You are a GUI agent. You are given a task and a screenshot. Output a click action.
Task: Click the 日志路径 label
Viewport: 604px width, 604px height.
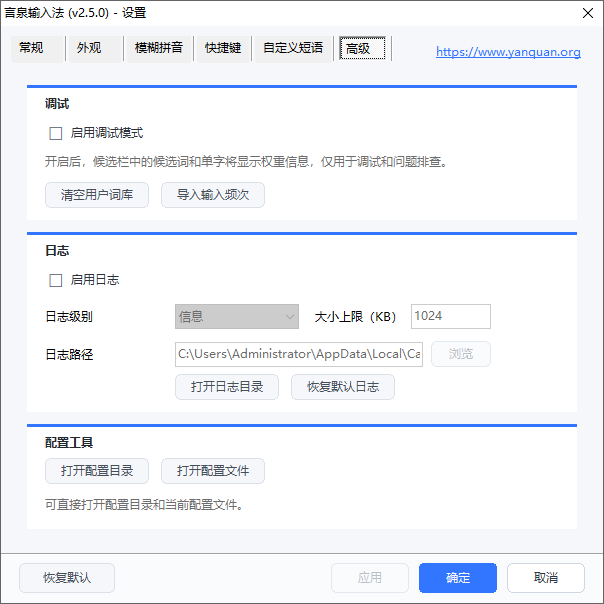pyautogui.click(x=69, y=354)
